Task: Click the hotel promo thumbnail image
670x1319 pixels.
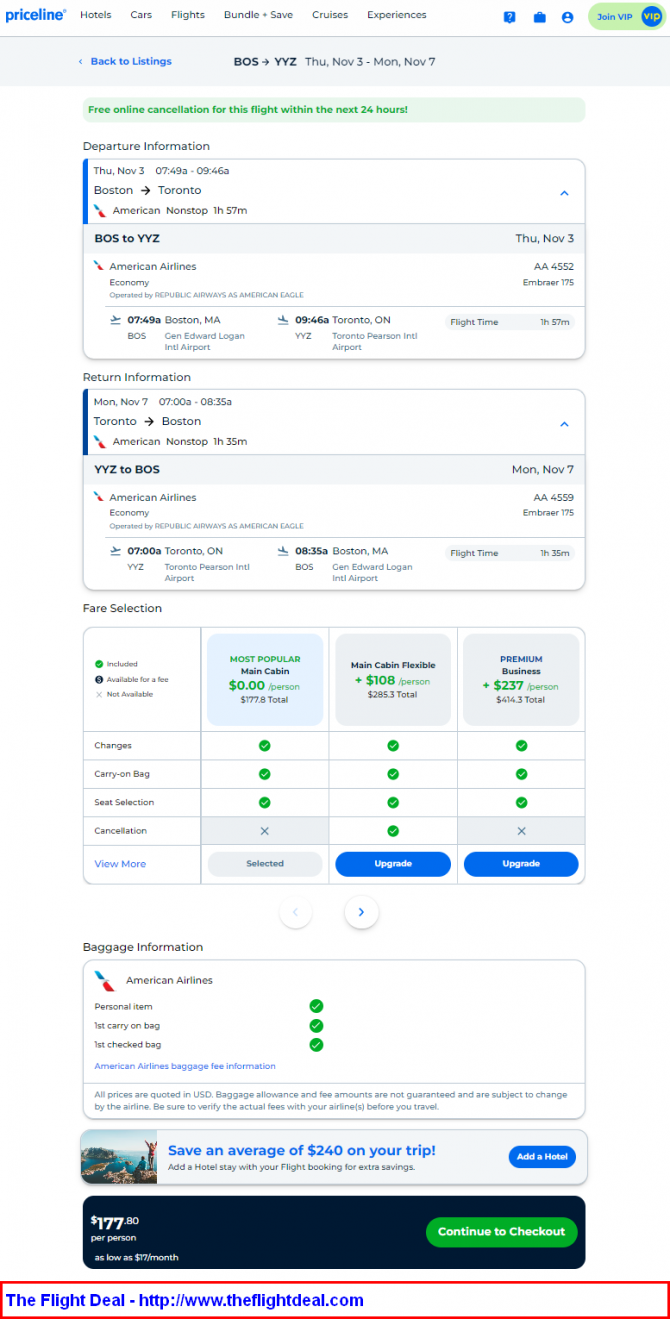Action: click(x=120, y=1157)
